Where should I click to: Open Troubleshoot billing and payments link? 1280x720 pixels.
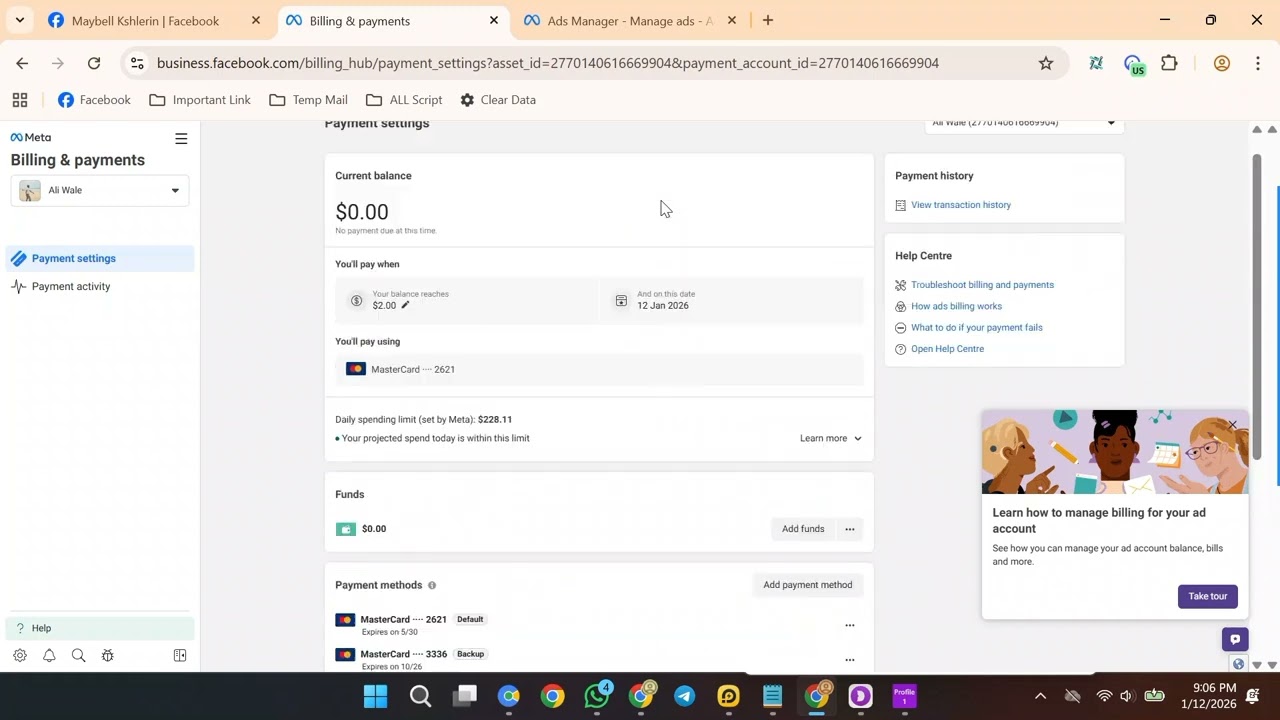pyautogui.click(x=982, y=285)
